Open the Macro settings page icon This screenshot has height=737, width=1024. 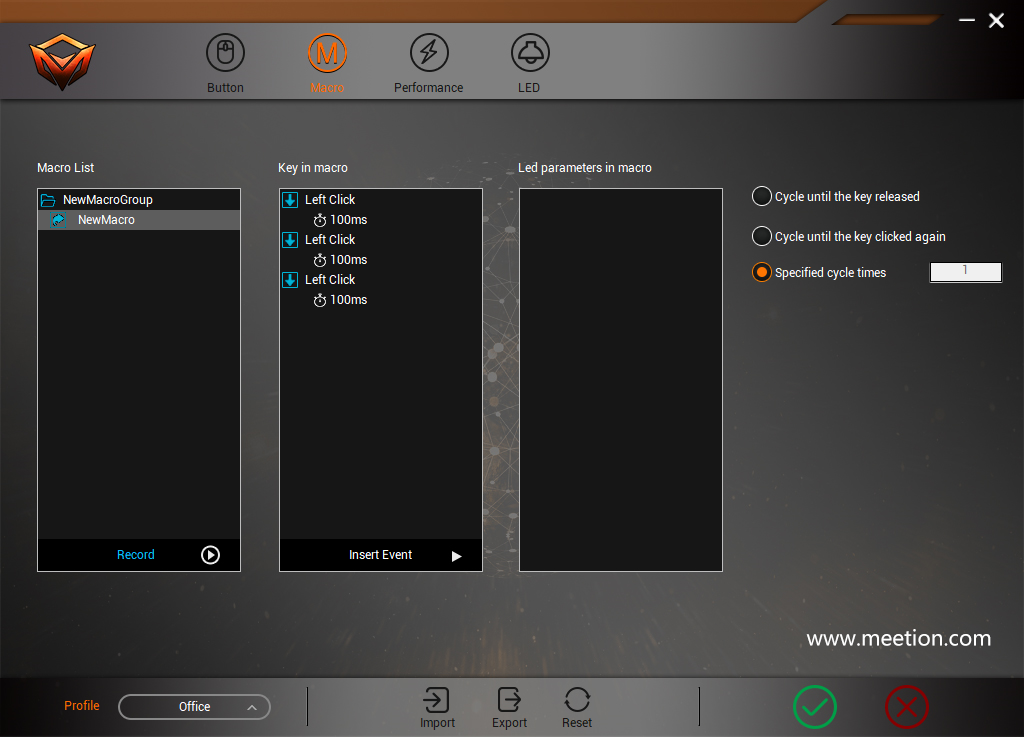click(x=327, y=51)
